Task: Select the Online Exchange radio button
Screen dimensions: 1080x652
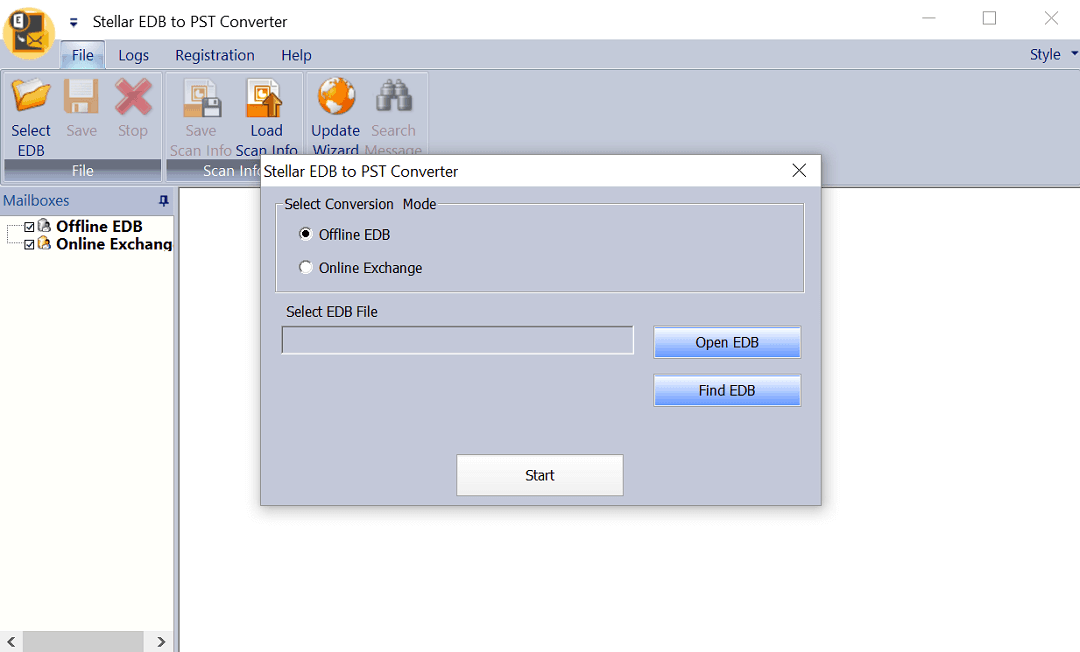Action: click(306, 267)
